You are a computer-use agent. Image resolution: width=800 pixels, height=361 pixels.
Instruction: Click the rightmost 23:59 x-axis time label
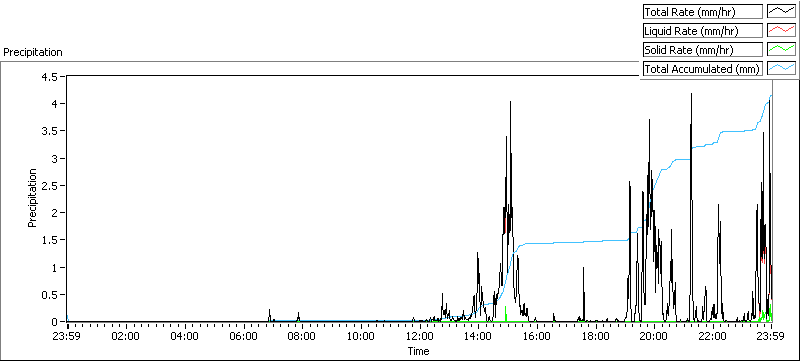tap(771, 336)
